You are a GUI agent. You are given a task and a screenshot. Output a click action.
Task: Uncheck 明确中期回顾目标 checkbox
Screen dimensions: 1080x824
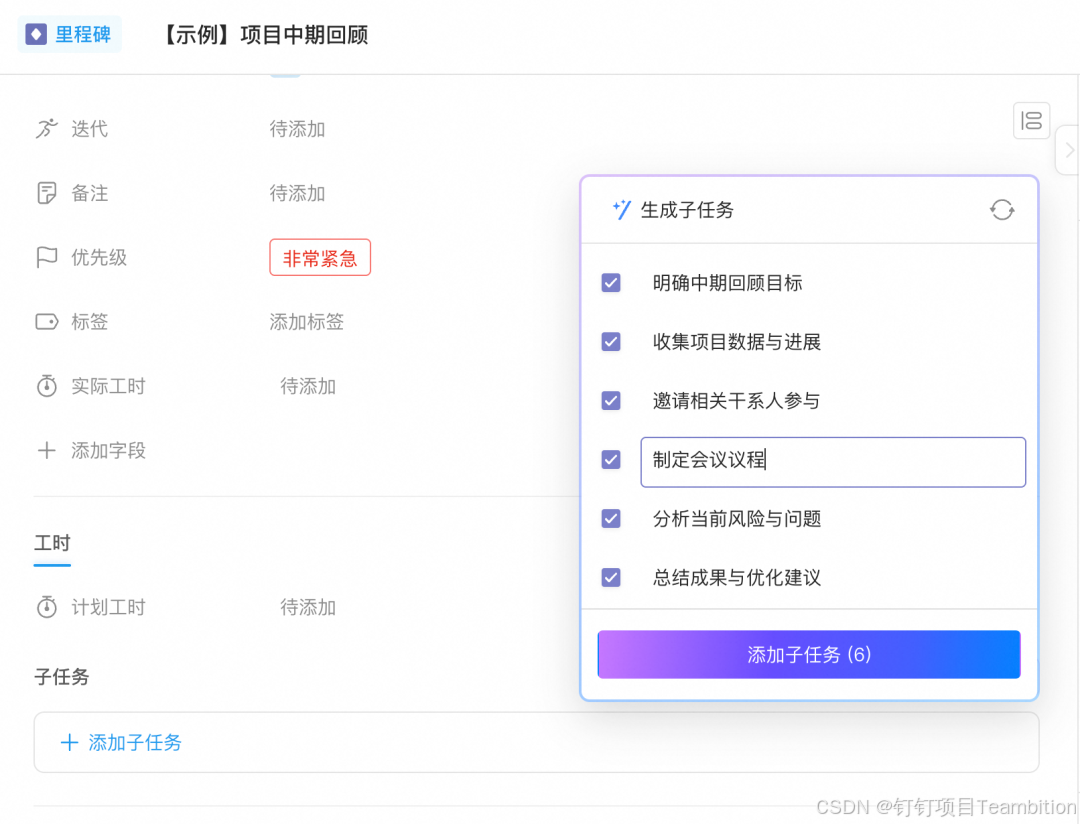coord(611,282)
